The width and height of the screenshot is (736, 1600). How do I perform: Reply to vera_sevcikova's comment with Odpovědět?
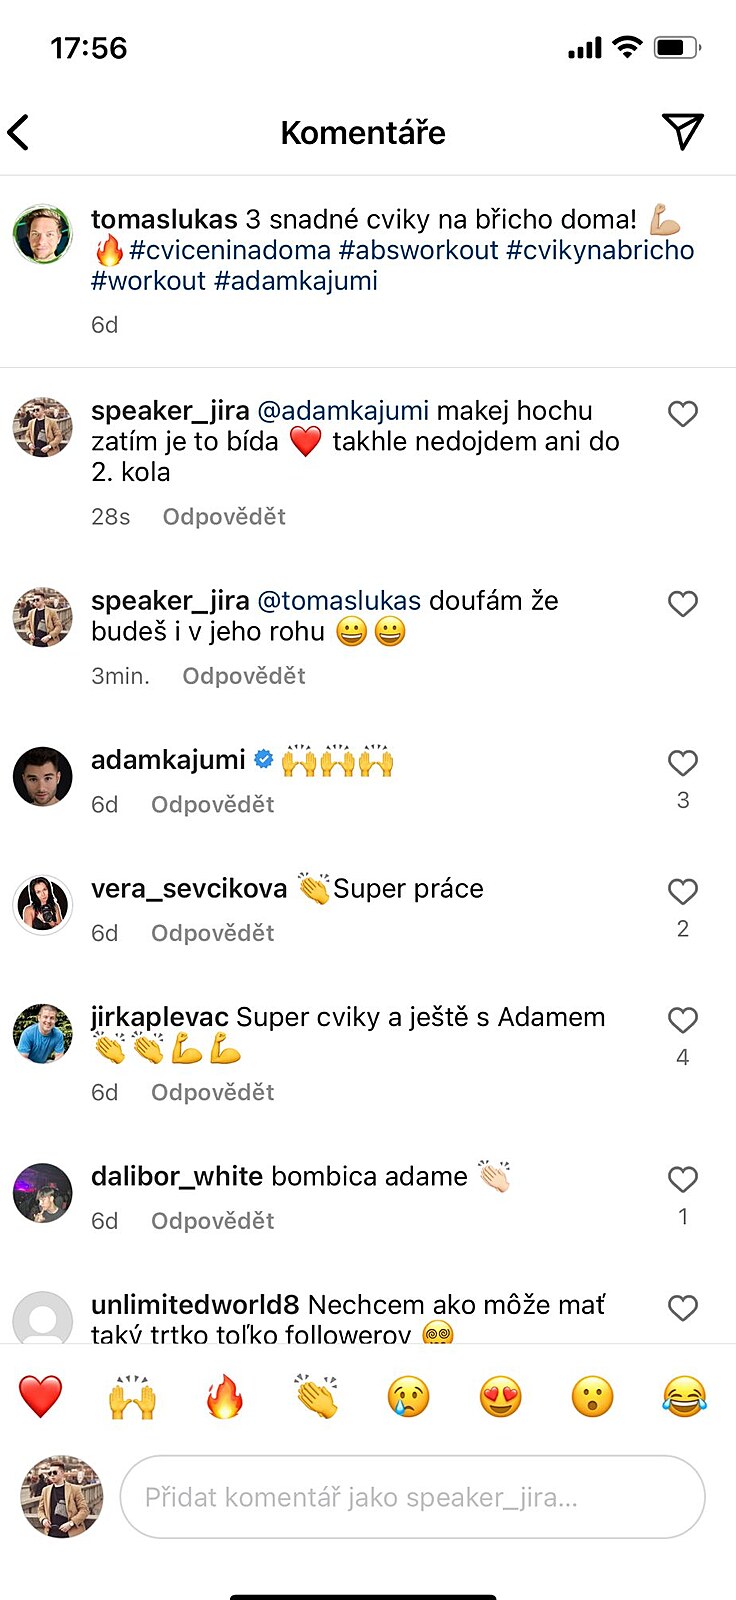pyautogui.click(x=212, y=933)
